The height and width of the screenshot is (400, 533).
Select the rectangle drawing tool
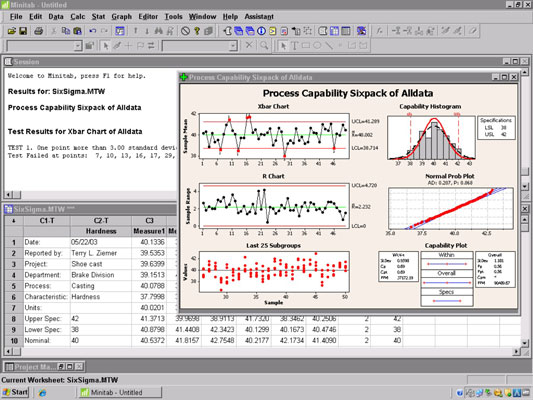[306, 46]
